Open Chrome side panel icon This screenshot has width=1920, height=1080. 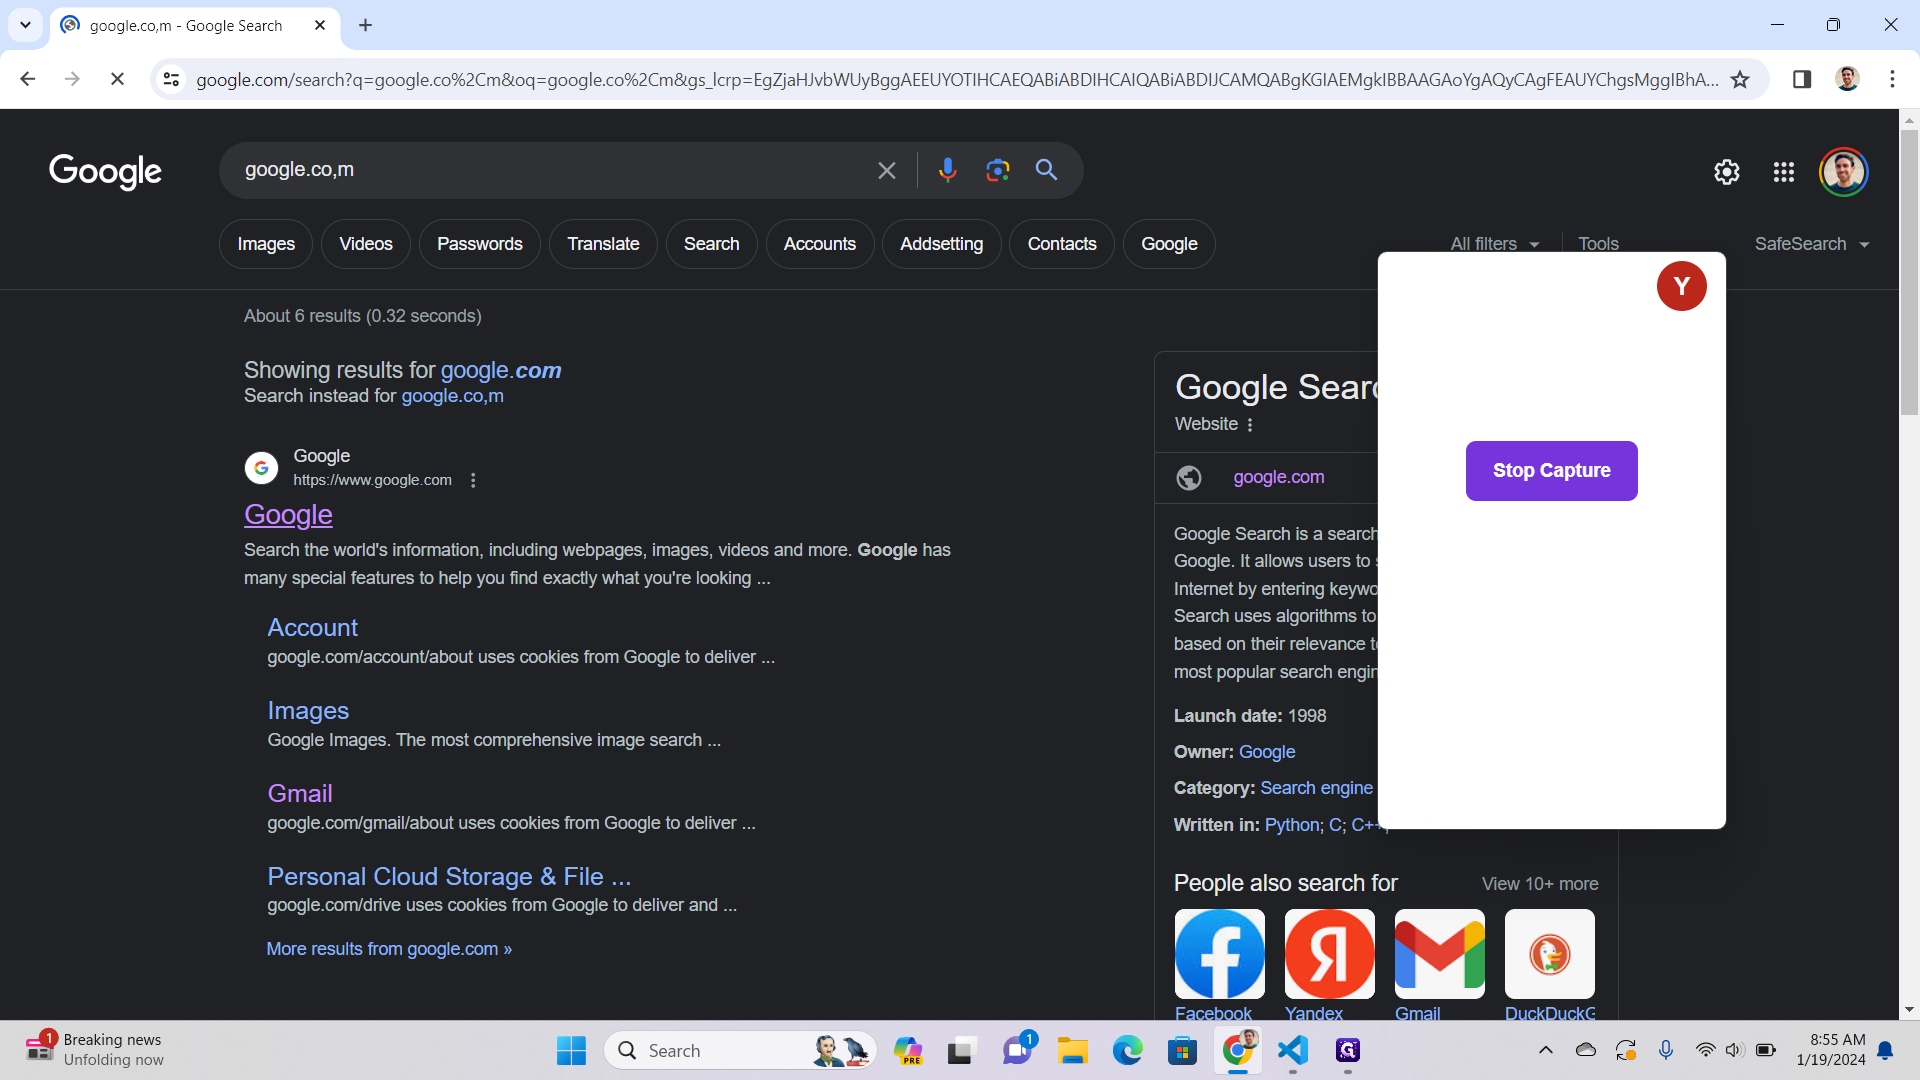pos(1801,79)
